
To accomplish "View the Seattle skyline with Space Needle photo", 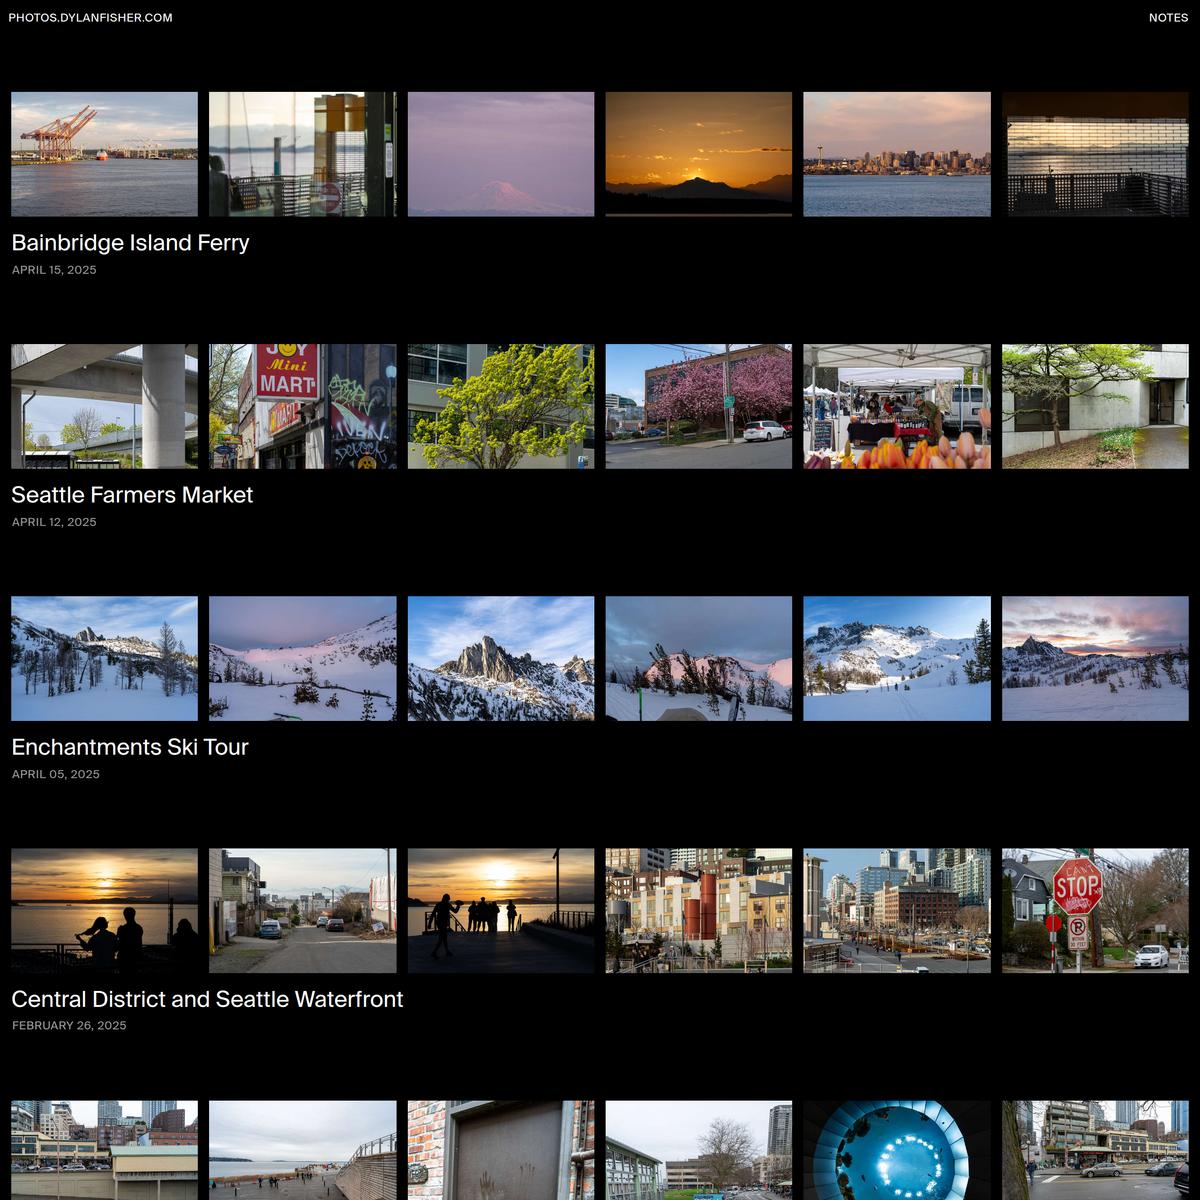I will point(896,154).
